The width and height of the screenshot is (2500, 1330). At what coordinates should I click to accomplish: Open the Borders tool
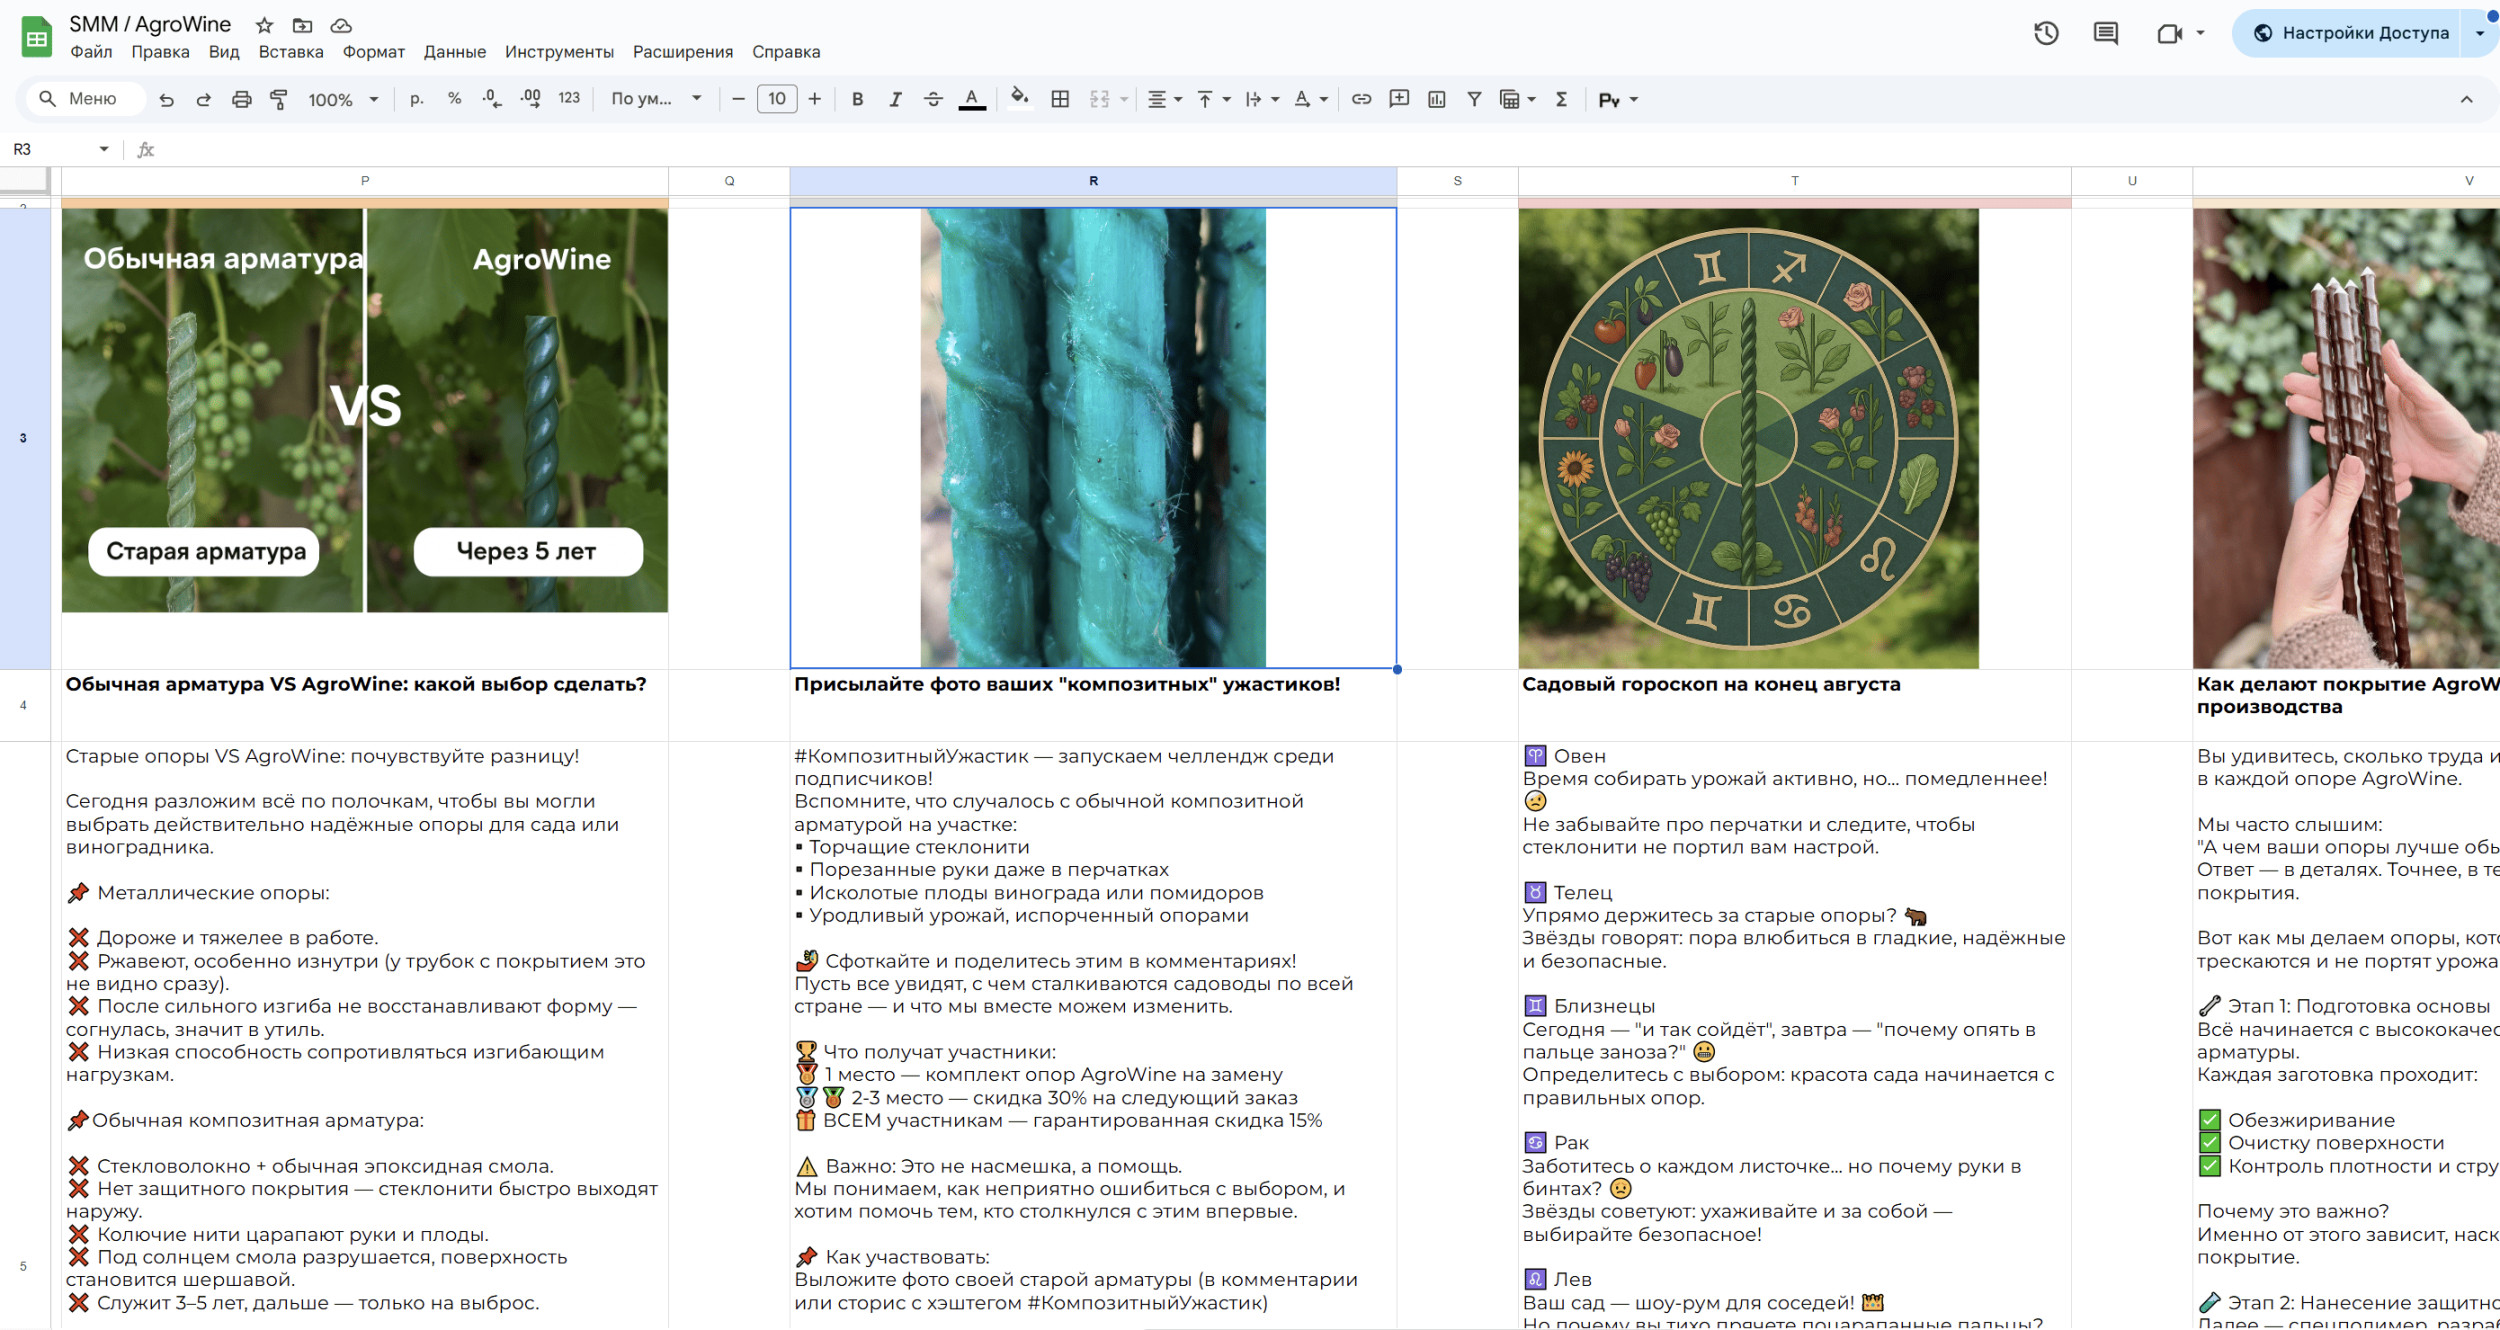pyautogui.click(x=1060, y=99)
